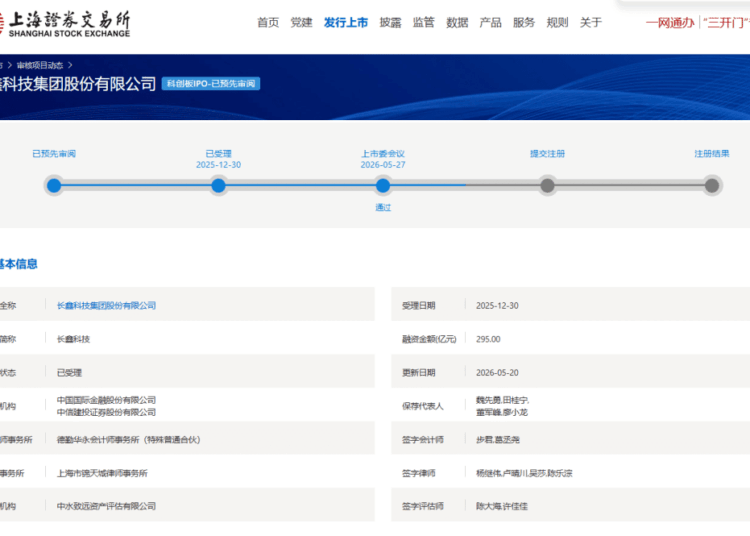
Task: Open the 产品 menu item
Action: [x=491, y=22]
